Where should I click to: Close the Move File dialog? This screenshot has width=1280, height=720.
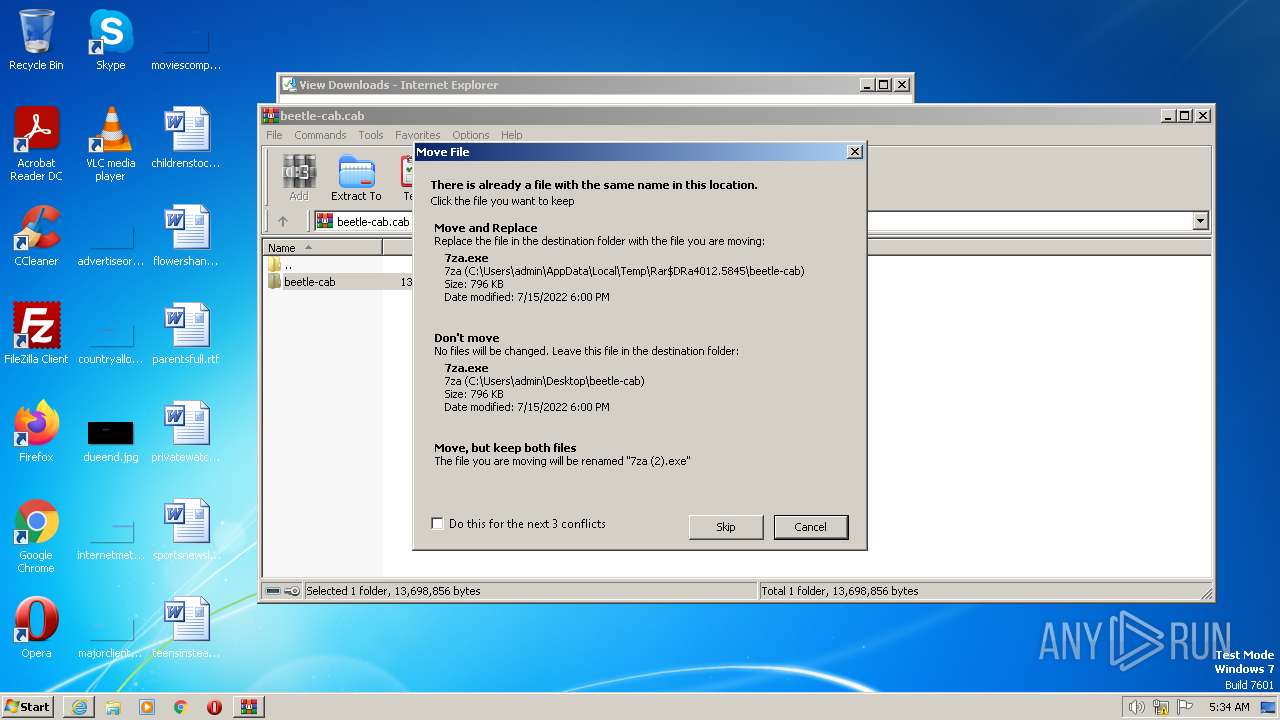tap(854, 152)
